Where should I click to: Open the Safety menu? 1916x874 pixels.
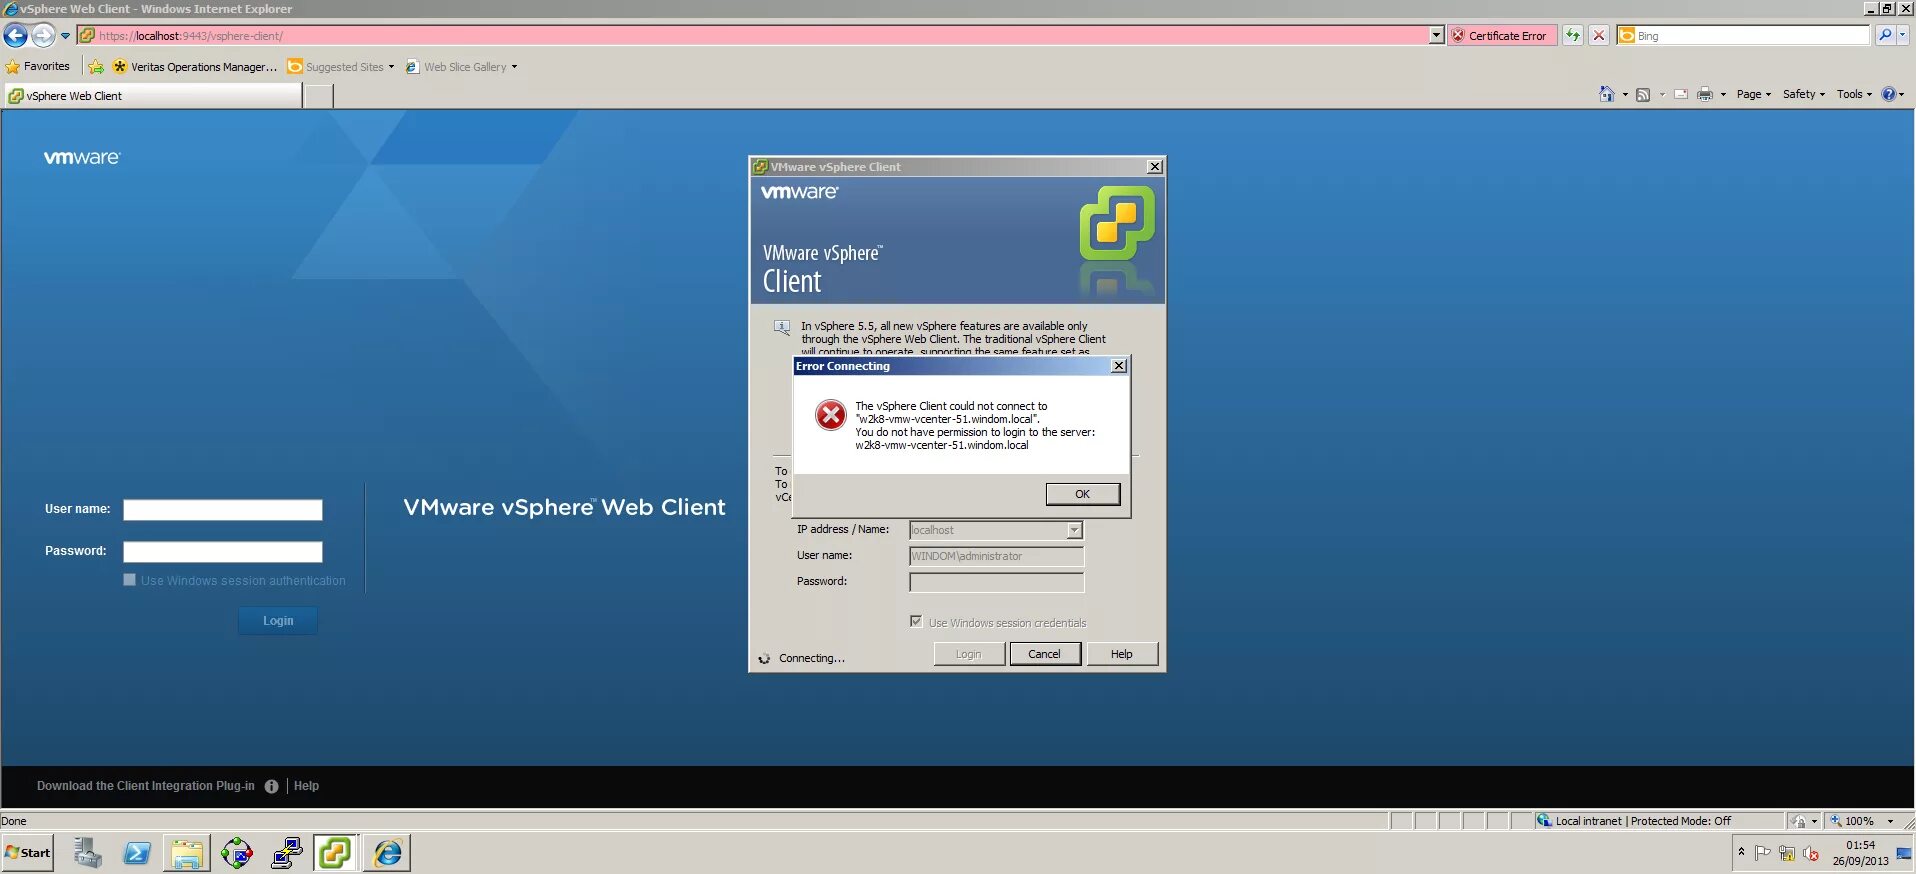[x=1803, y=94]
